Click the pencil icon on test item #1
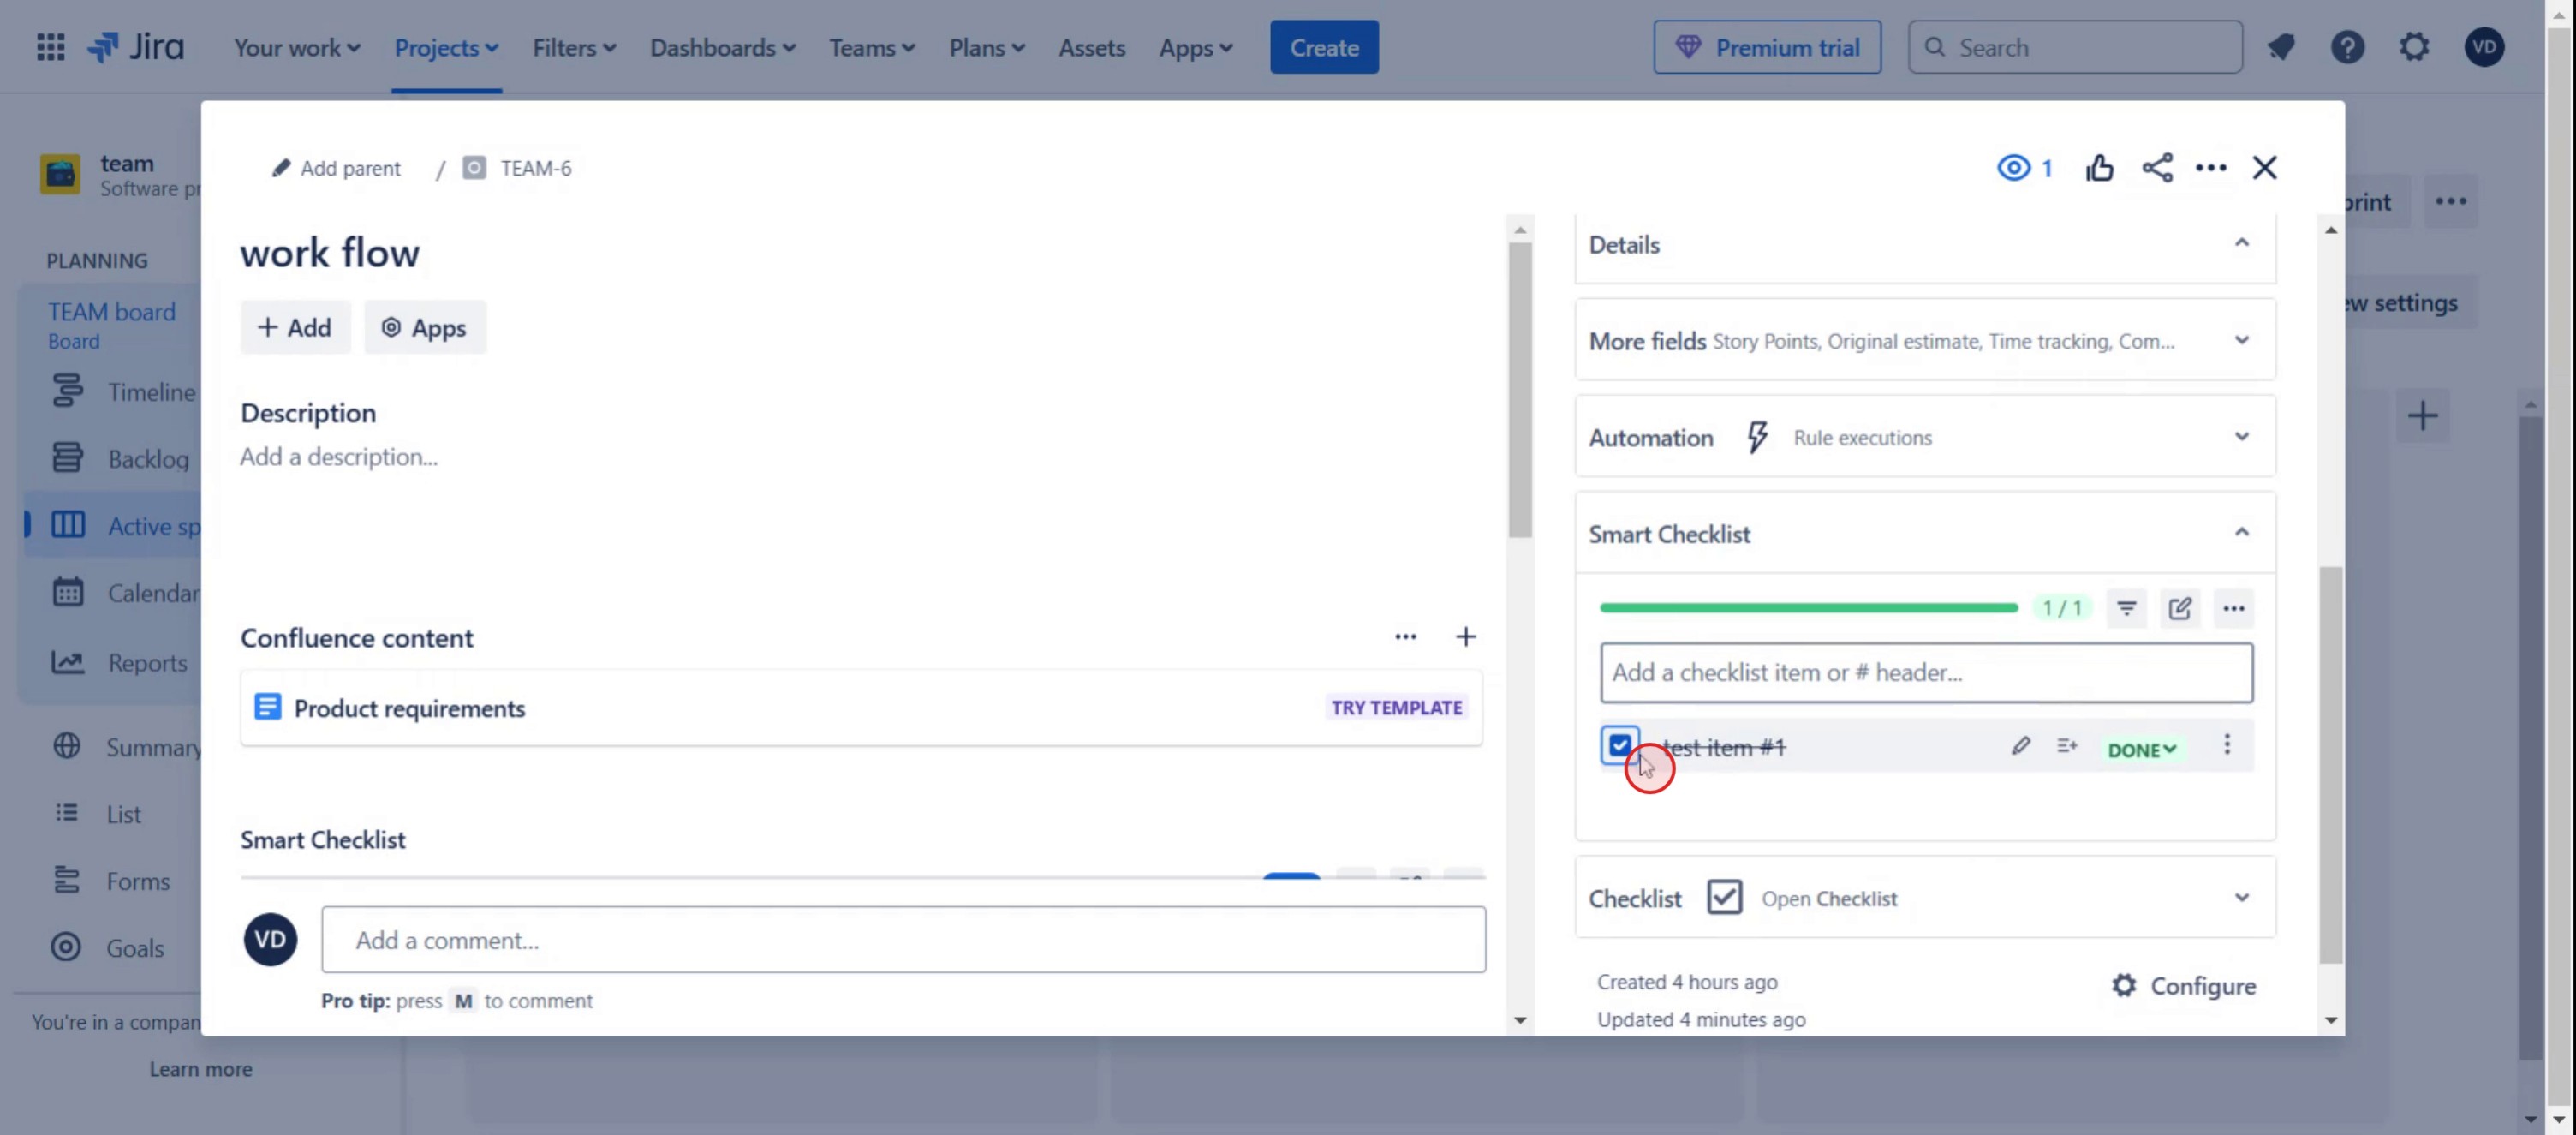 (2020, 746)
